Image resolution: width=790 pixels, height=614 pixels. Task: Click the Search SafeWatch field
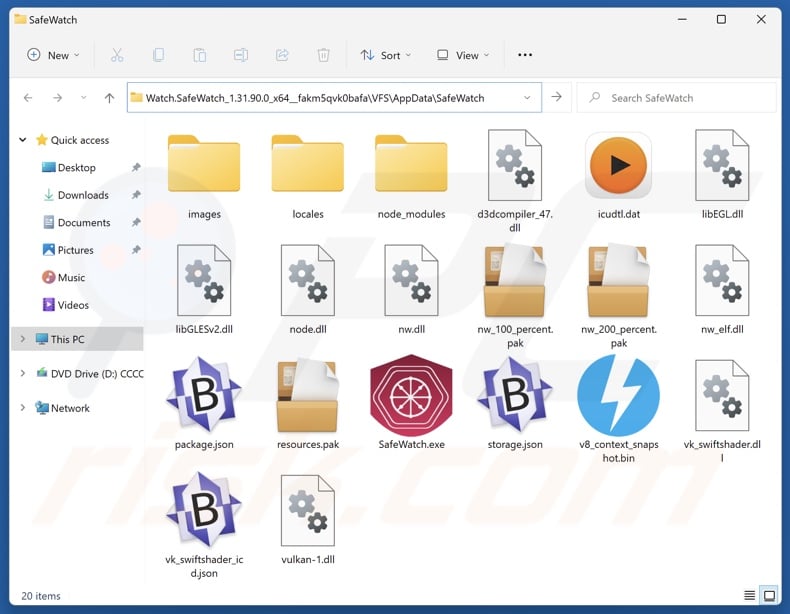coord(676,98)
